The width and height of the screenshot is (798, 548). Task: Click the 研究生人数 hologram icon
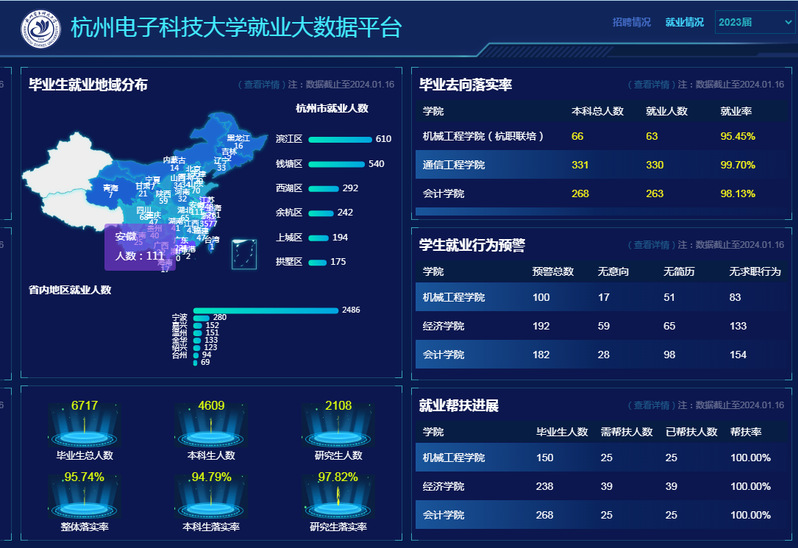[339, 430]
